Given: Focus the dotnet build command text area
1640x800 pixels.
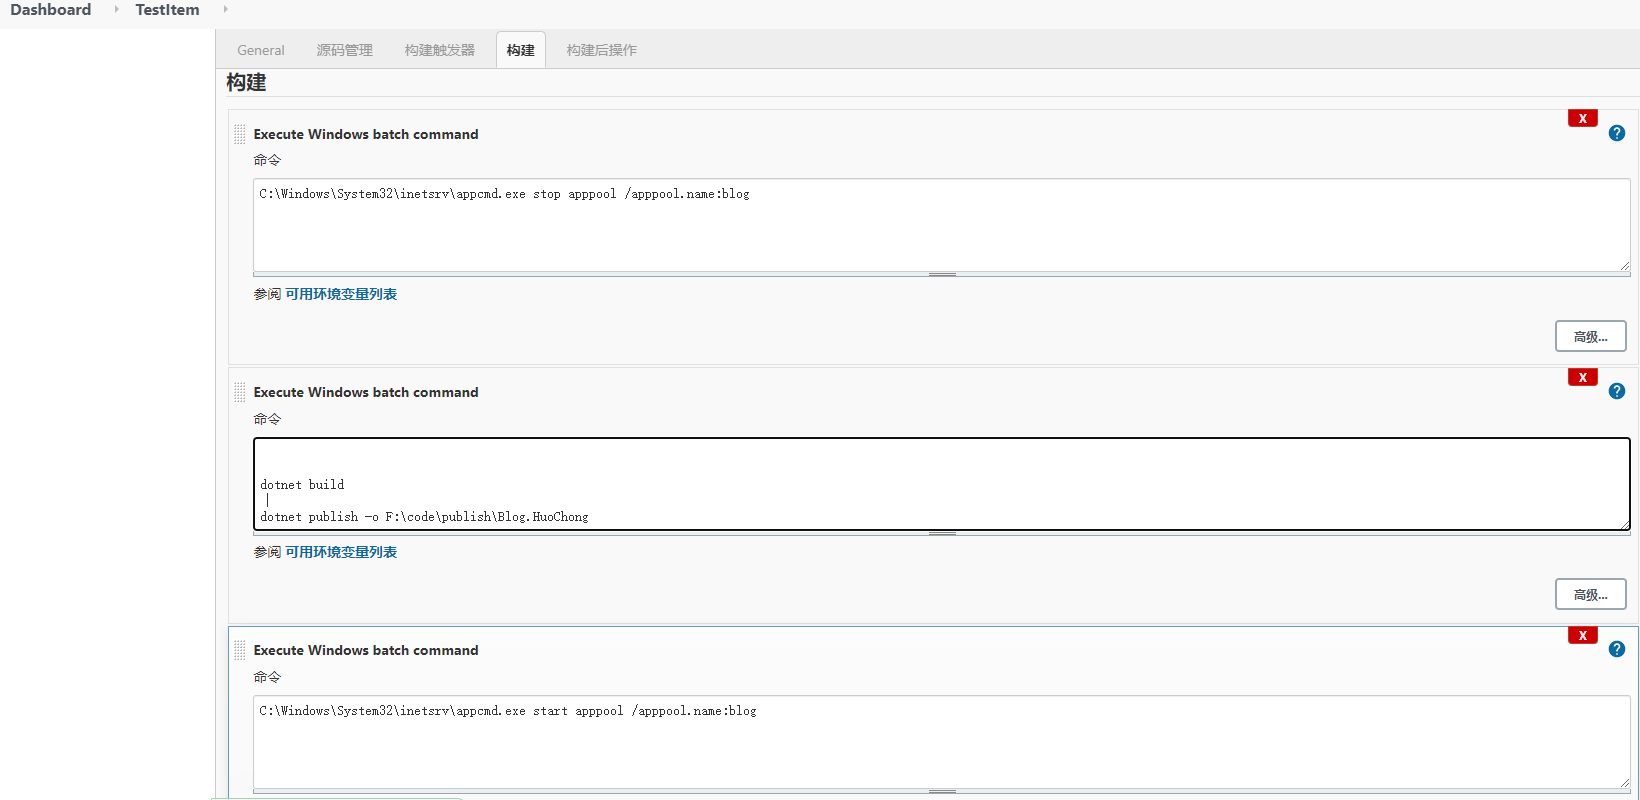Looking at the screenshot, I should pos(942,484).
